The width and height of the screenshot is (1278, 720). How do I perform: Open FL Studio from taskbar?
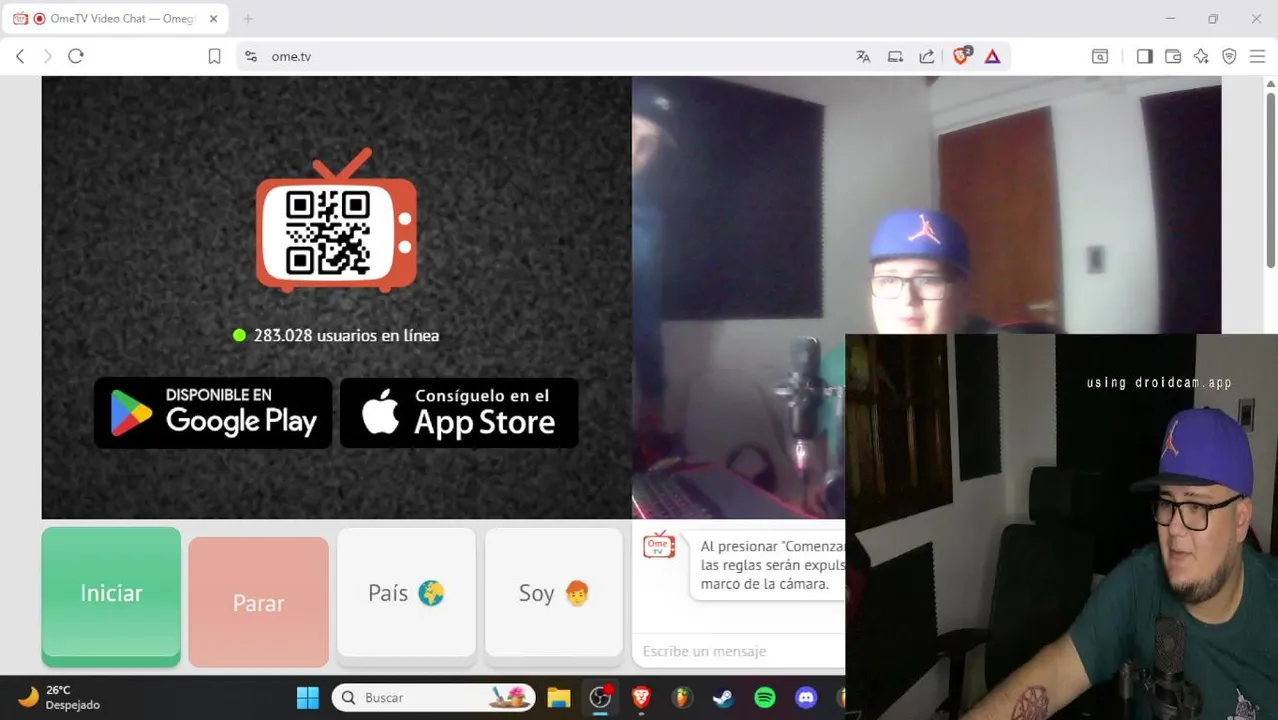click(682, 697)
